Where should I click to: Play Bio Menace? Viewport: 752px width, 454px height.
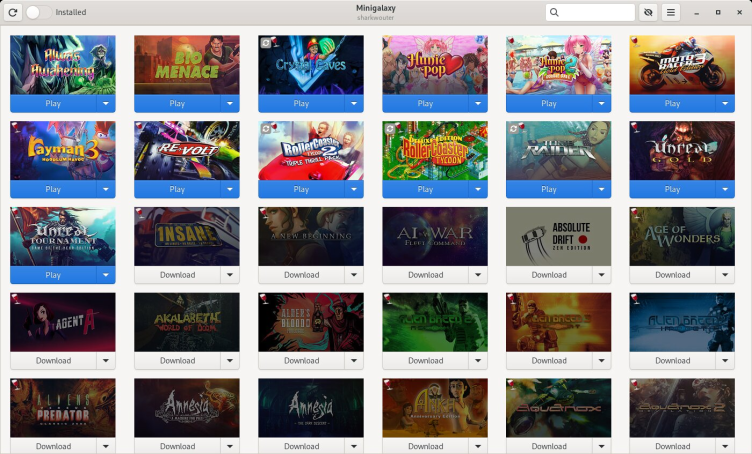coord(177,104)
